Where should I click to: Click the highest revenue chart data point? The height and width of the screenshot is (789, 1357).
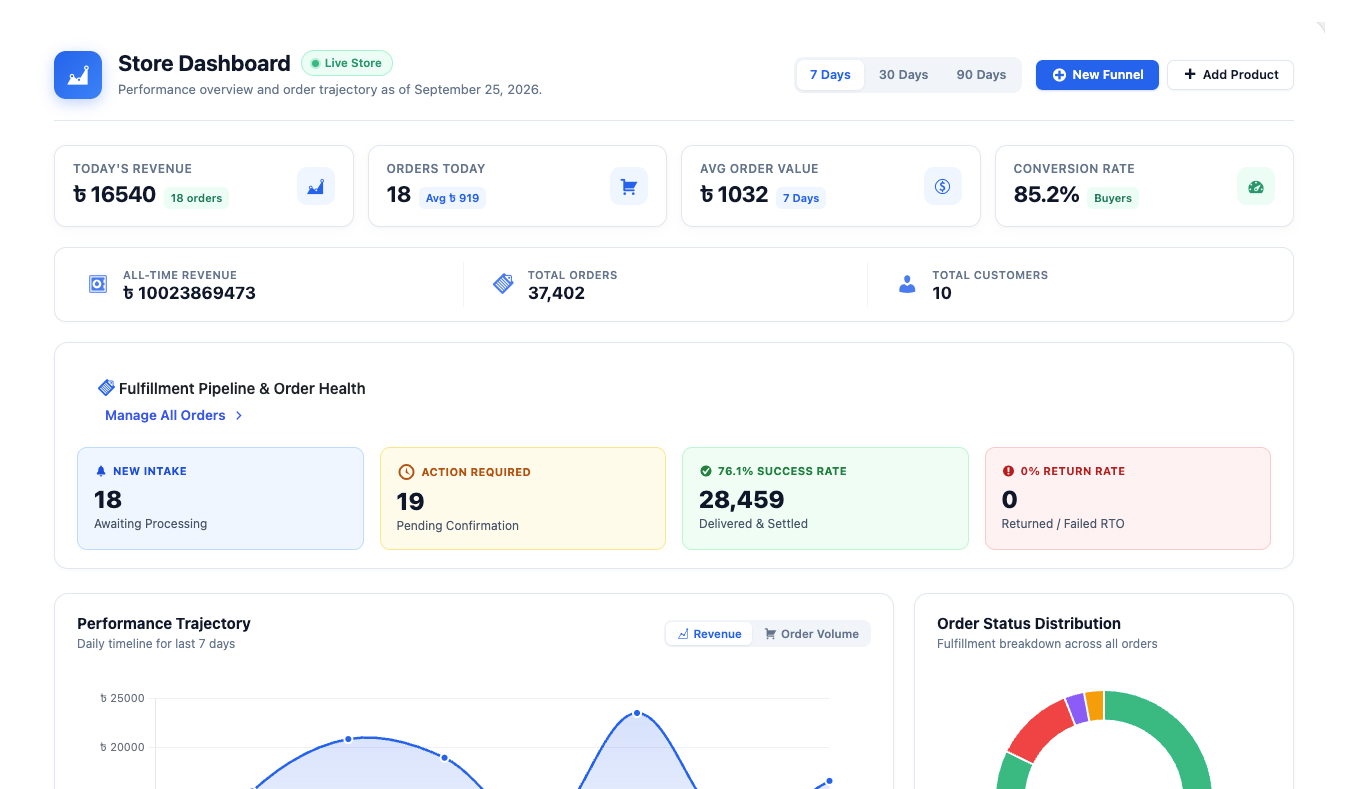[637, 713]
